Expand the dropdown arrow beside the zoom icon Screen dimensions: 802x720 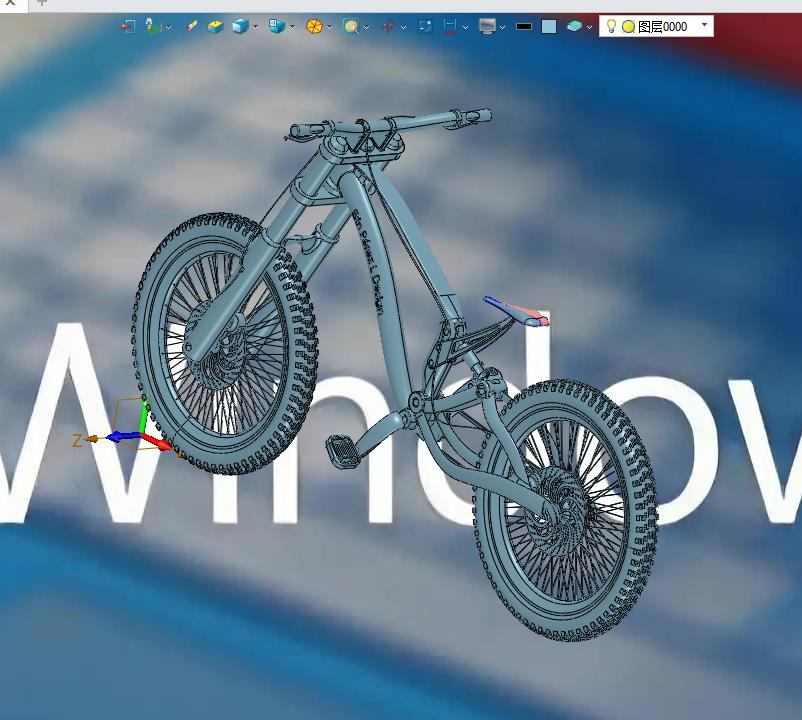(366, 27)
